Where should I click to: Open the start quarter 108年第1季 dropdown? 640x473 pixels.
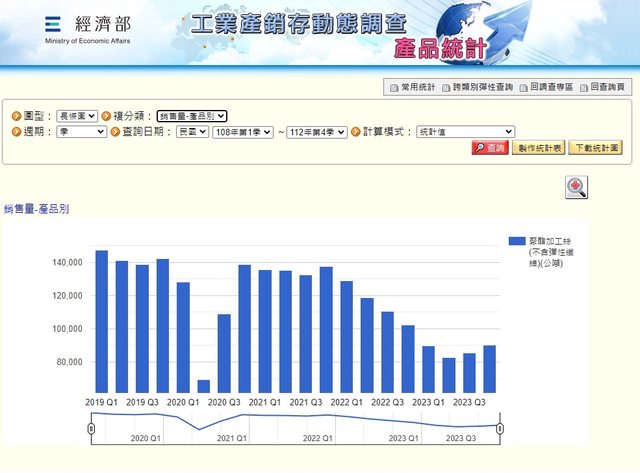coord(236,131)
